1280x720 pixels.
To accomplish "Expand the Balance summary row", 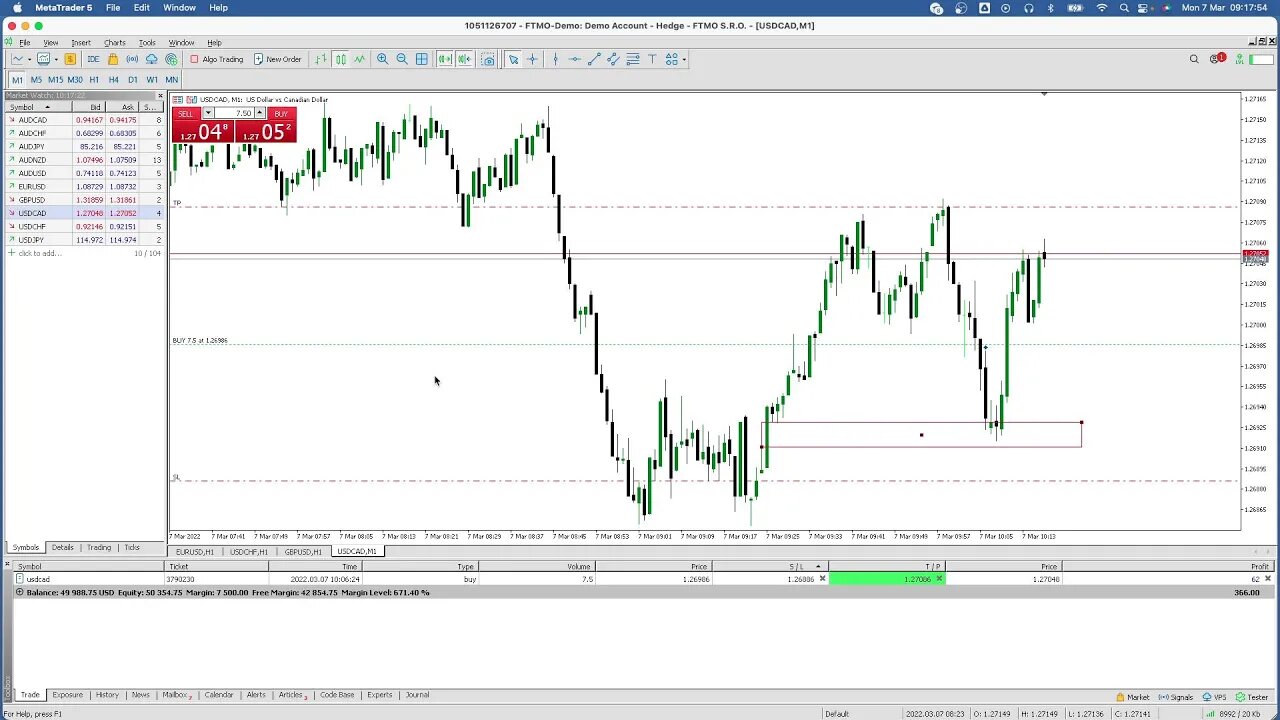I will coord(20,592).
